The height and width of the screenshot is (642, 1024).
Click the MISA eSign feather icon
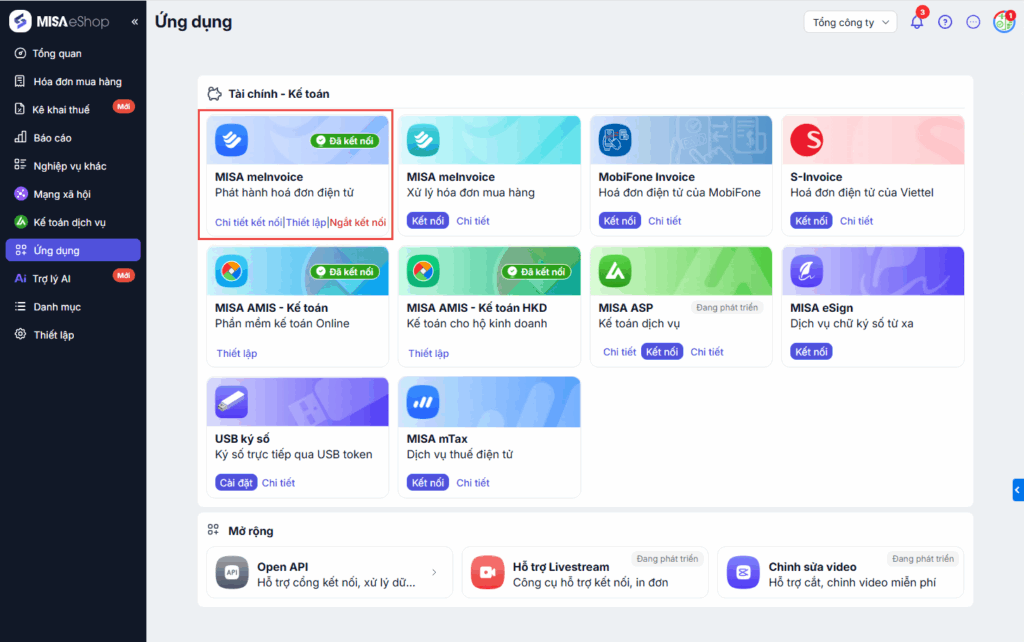(807, 270)
